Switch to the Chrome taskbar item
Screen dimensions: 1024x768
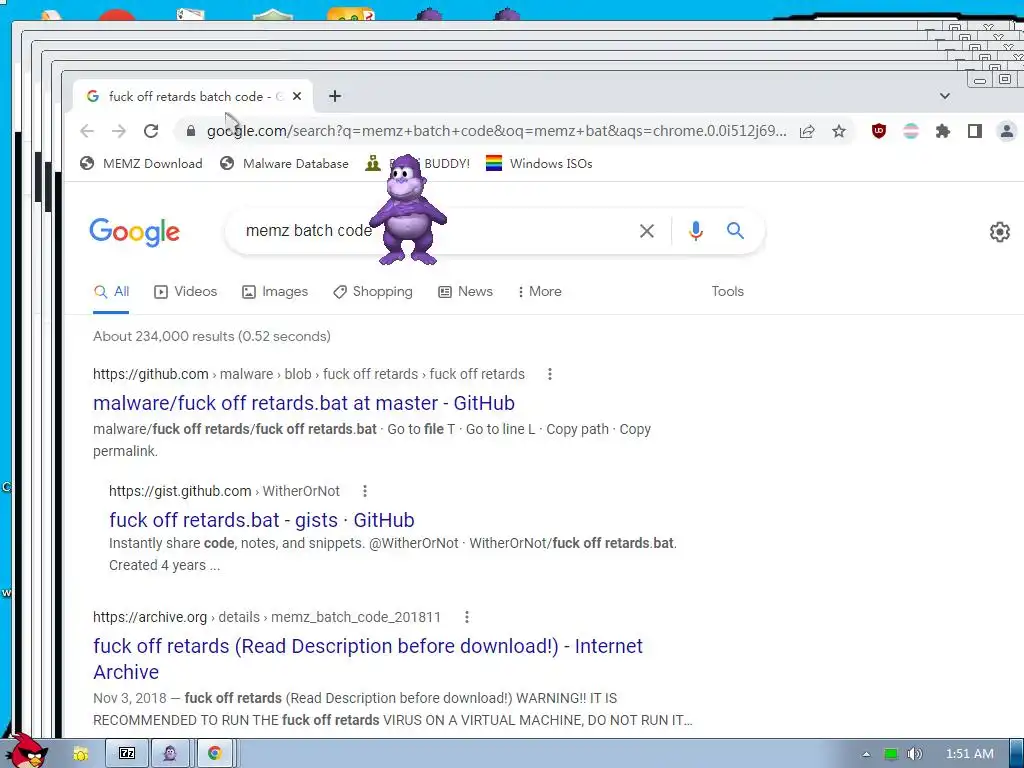(x=214, y=754)
